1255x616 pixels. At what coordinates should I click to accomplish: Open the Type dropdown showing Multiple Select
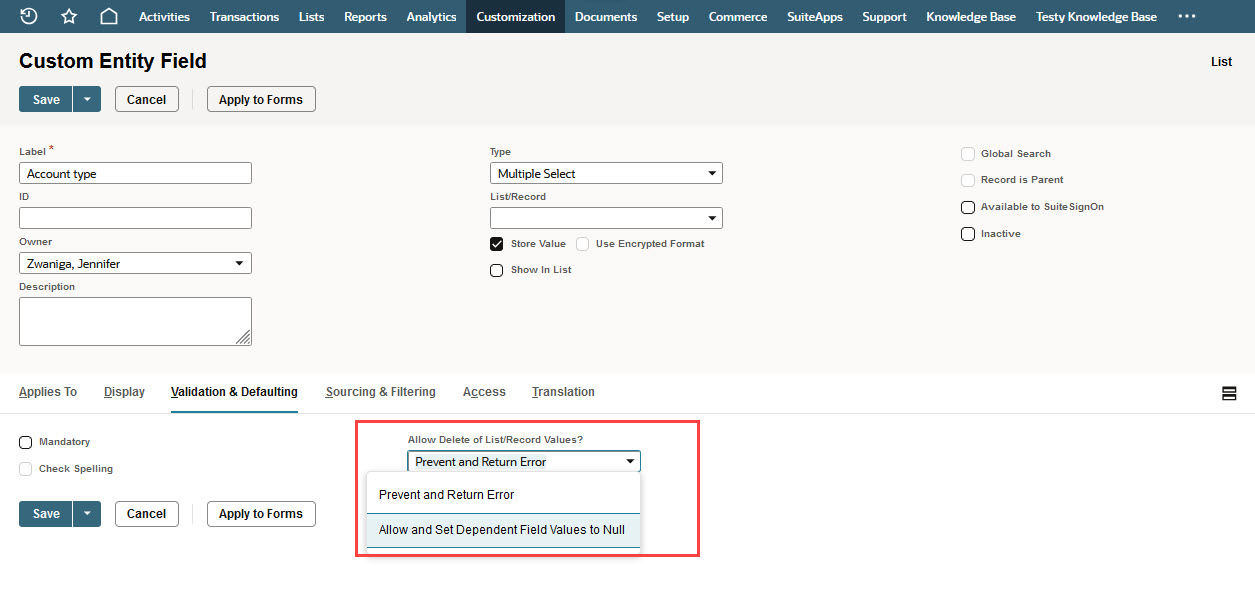click(605, 173)
